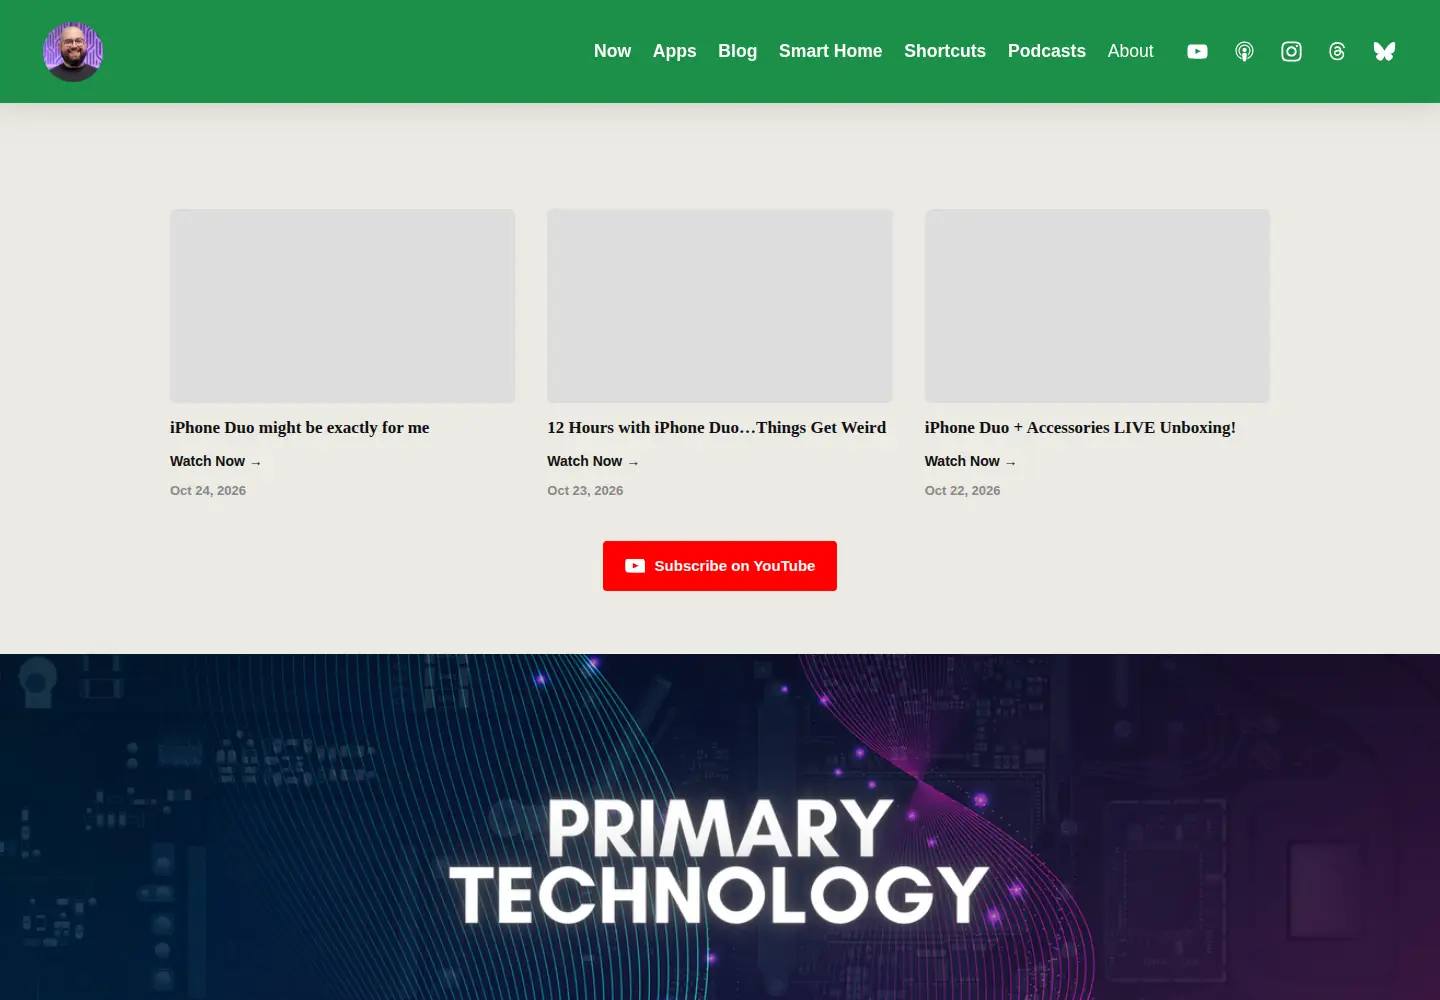The height and width of the screenshot is (1000, 1440).
Task: Open thumbnail of Things Get Weird video
Action: click(x=720, y=306)
